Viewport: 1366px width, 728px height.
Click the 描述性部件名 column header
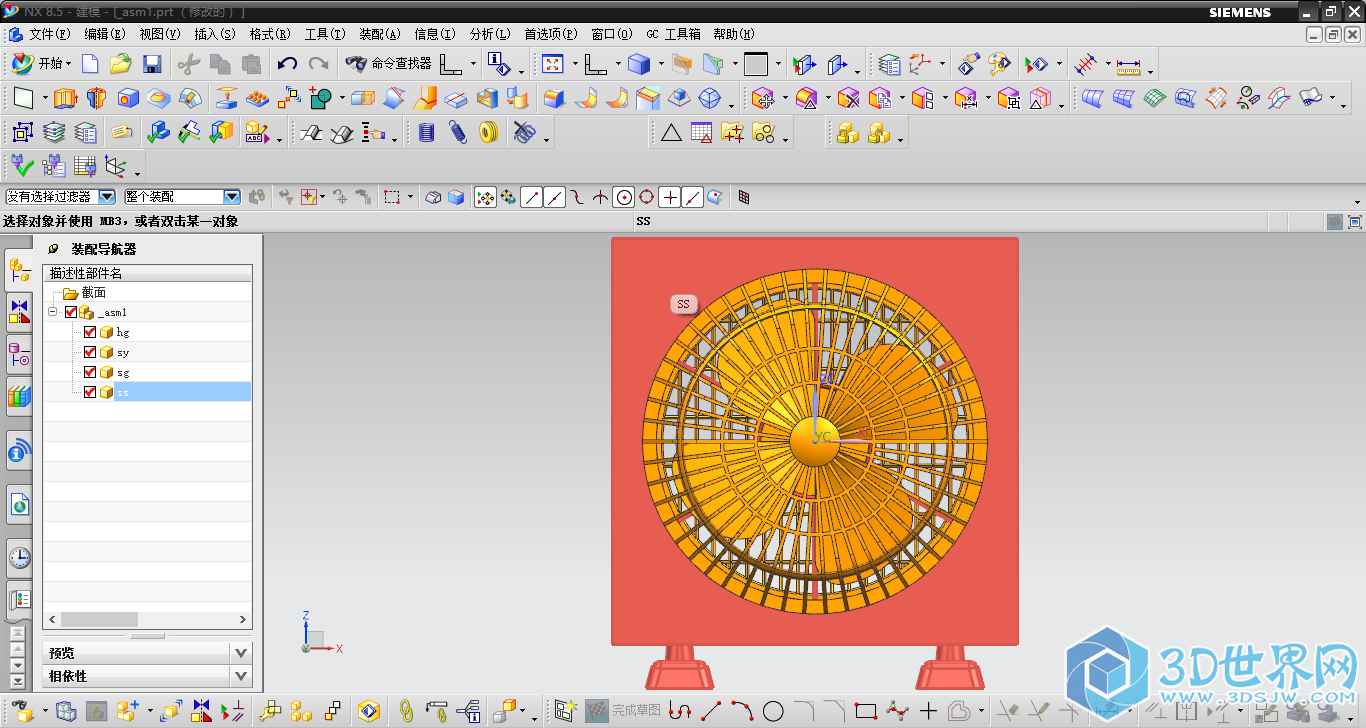click(x=147, y=273)
